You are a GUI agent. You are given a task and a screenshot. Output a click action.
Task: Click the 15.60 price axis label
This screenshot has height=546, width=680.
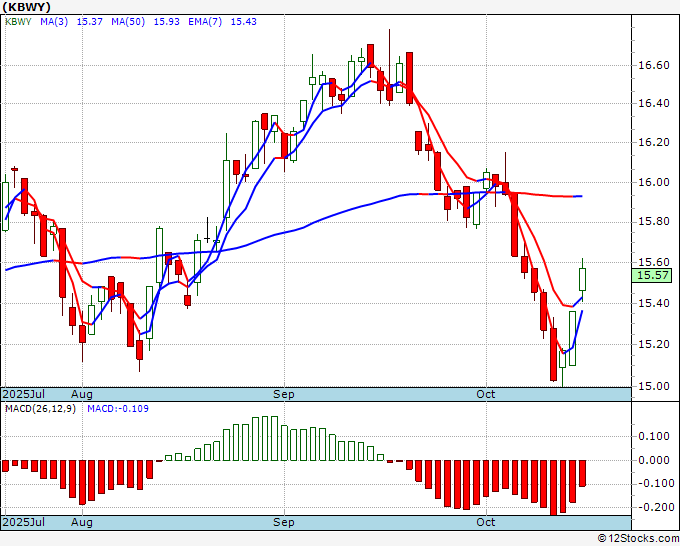pyautogui.click(x=654, y=262)
